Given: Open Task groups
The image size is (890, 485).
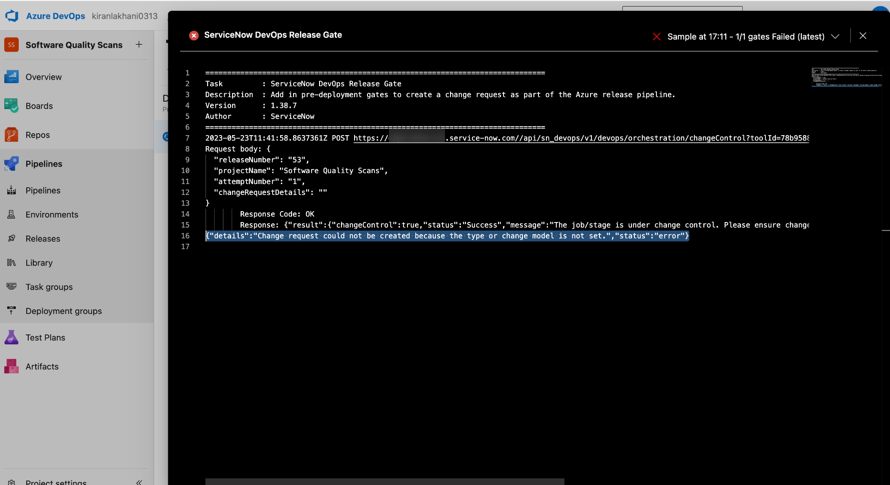Looking at the screenshot, I should click(49, 287).
